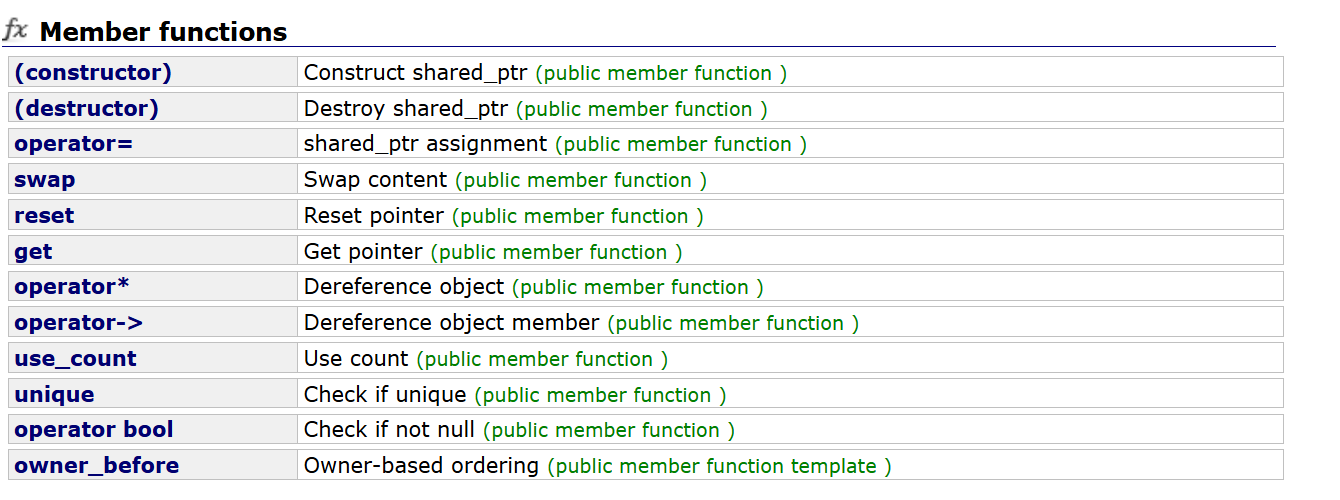Open the (destructor) link
Screen dimensions: 1340x500
[86, 108]
